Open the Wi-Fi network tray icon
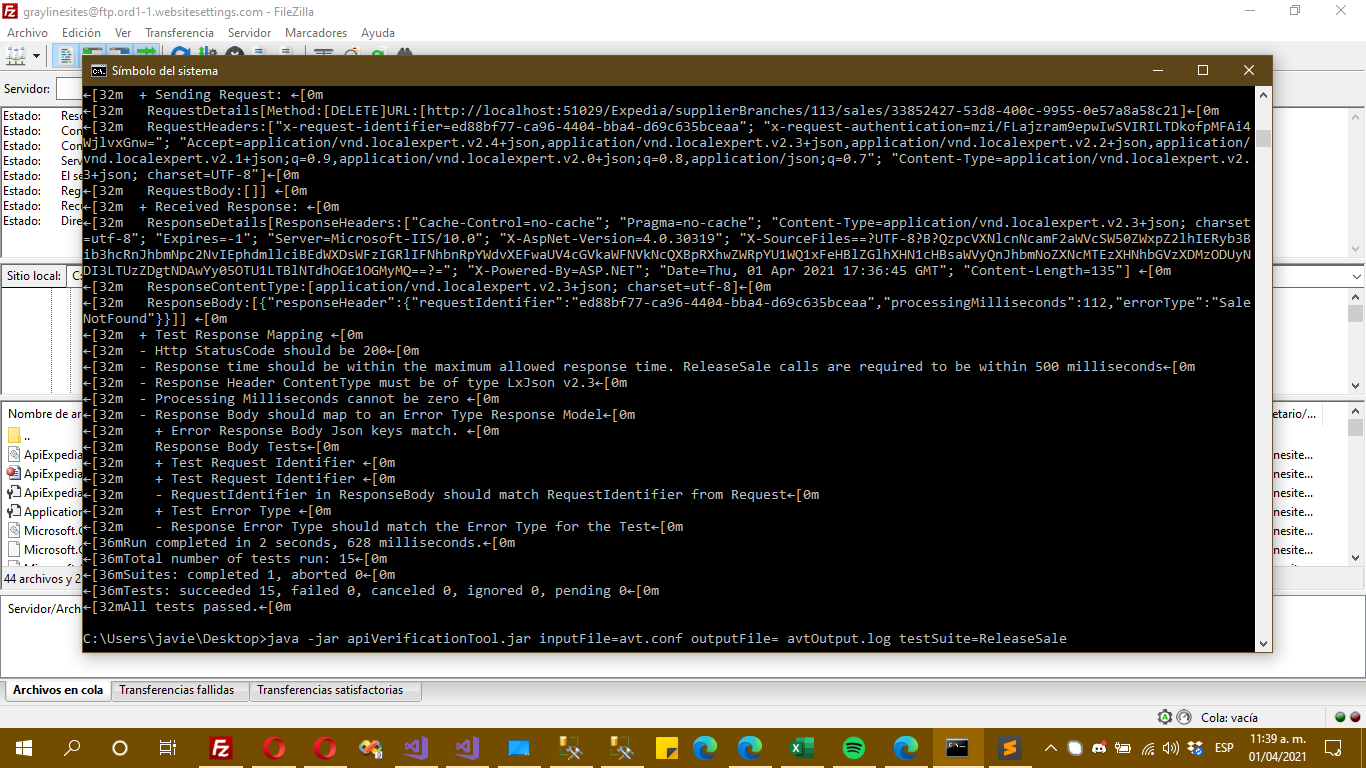The width and height of the screenshot is (1366, 768). tap(1147, 748)
